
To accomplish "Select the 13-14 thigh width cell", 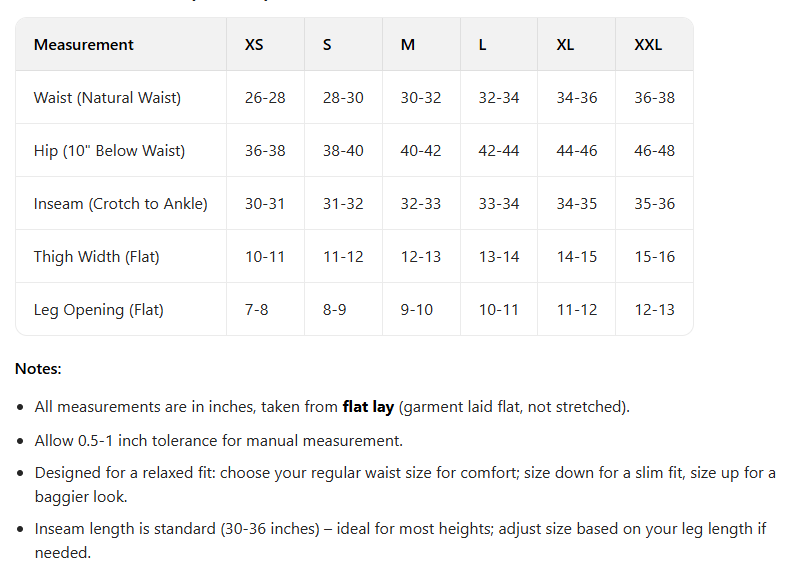I will 499,257.
